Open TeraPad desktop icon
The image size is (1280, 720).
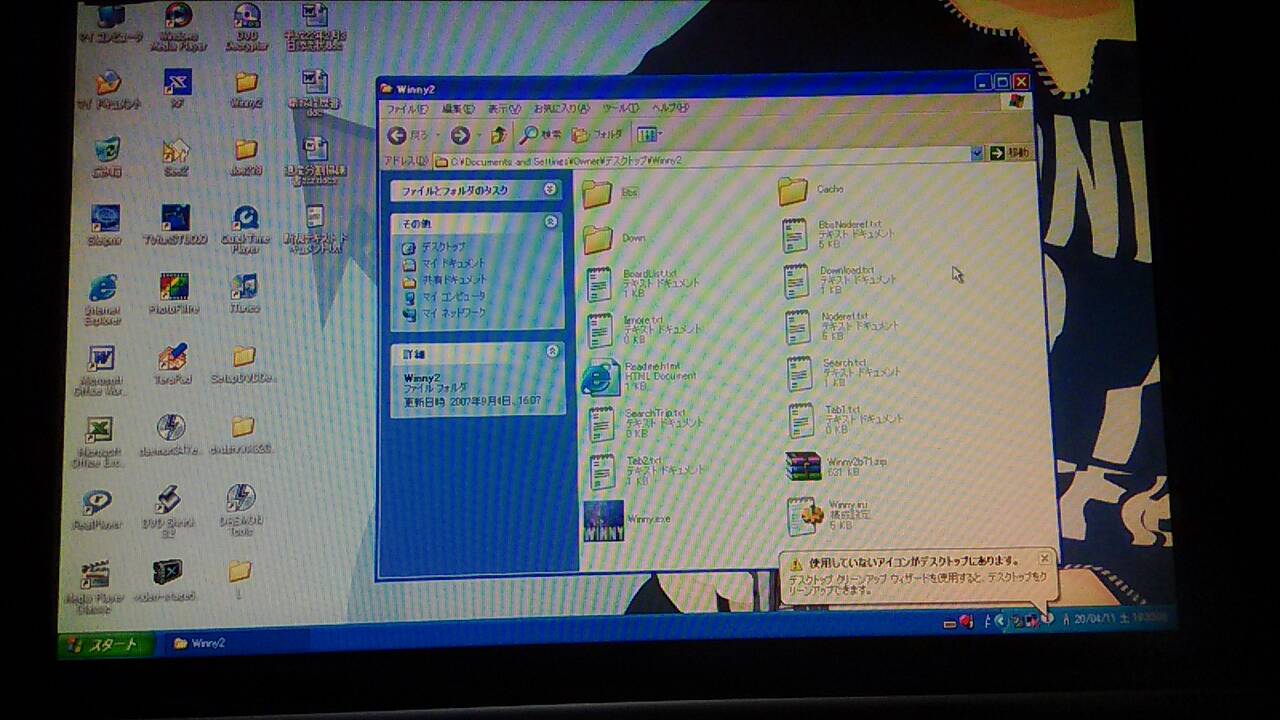172,364
